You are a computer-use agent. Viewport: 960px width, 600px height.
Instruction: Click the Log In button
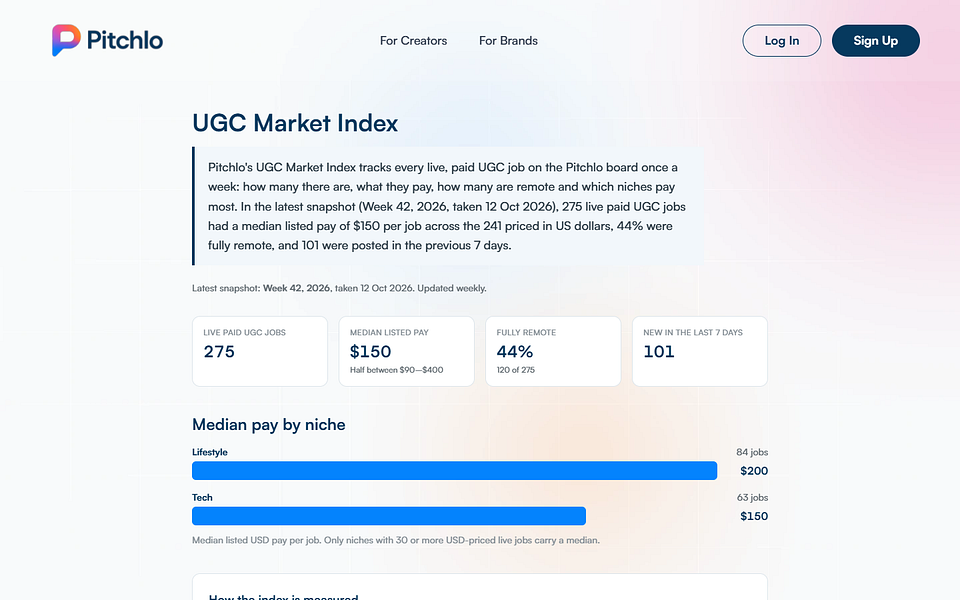(x=782, y=40)
